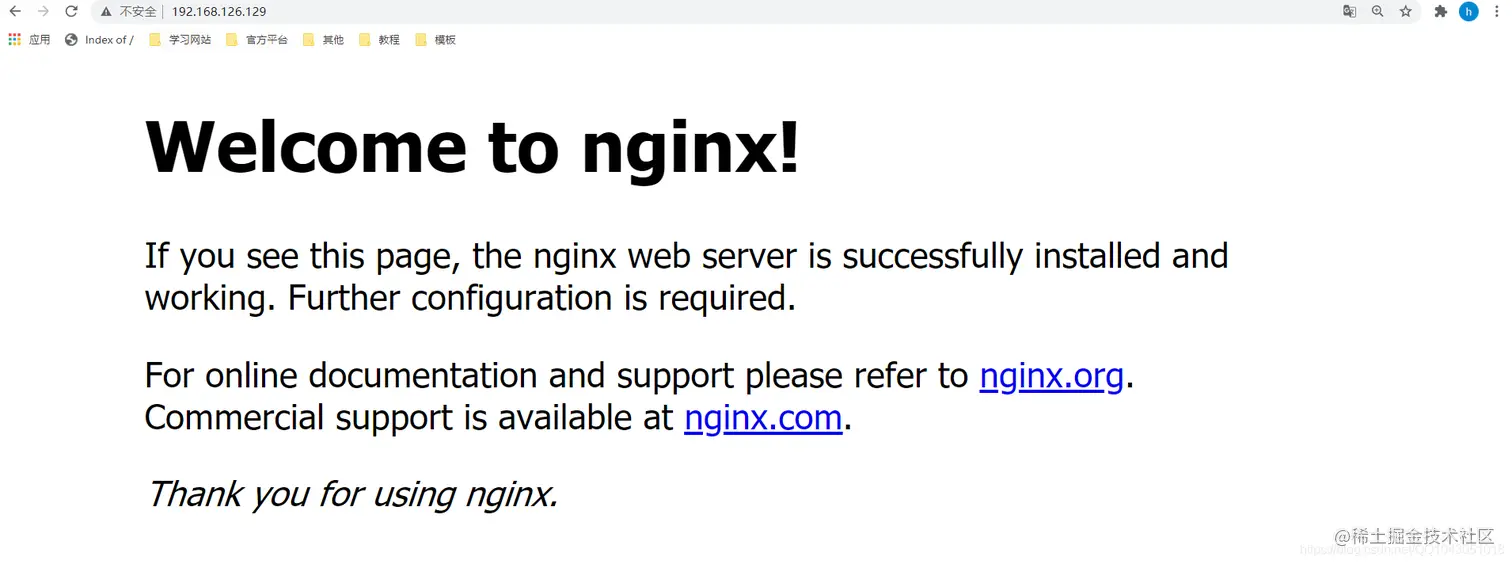
Task: Click the browser back arrow
Action: tap(15, 11)
